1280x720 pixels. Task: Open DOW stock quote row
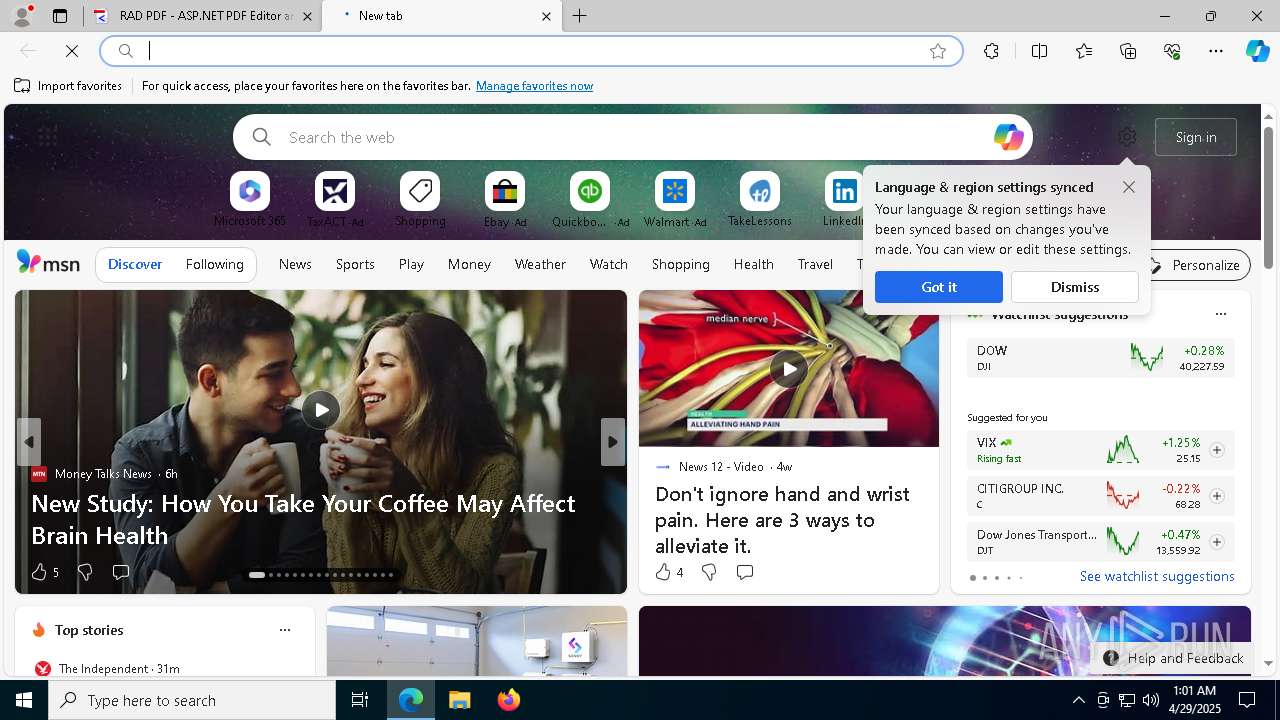point(1100,358)
